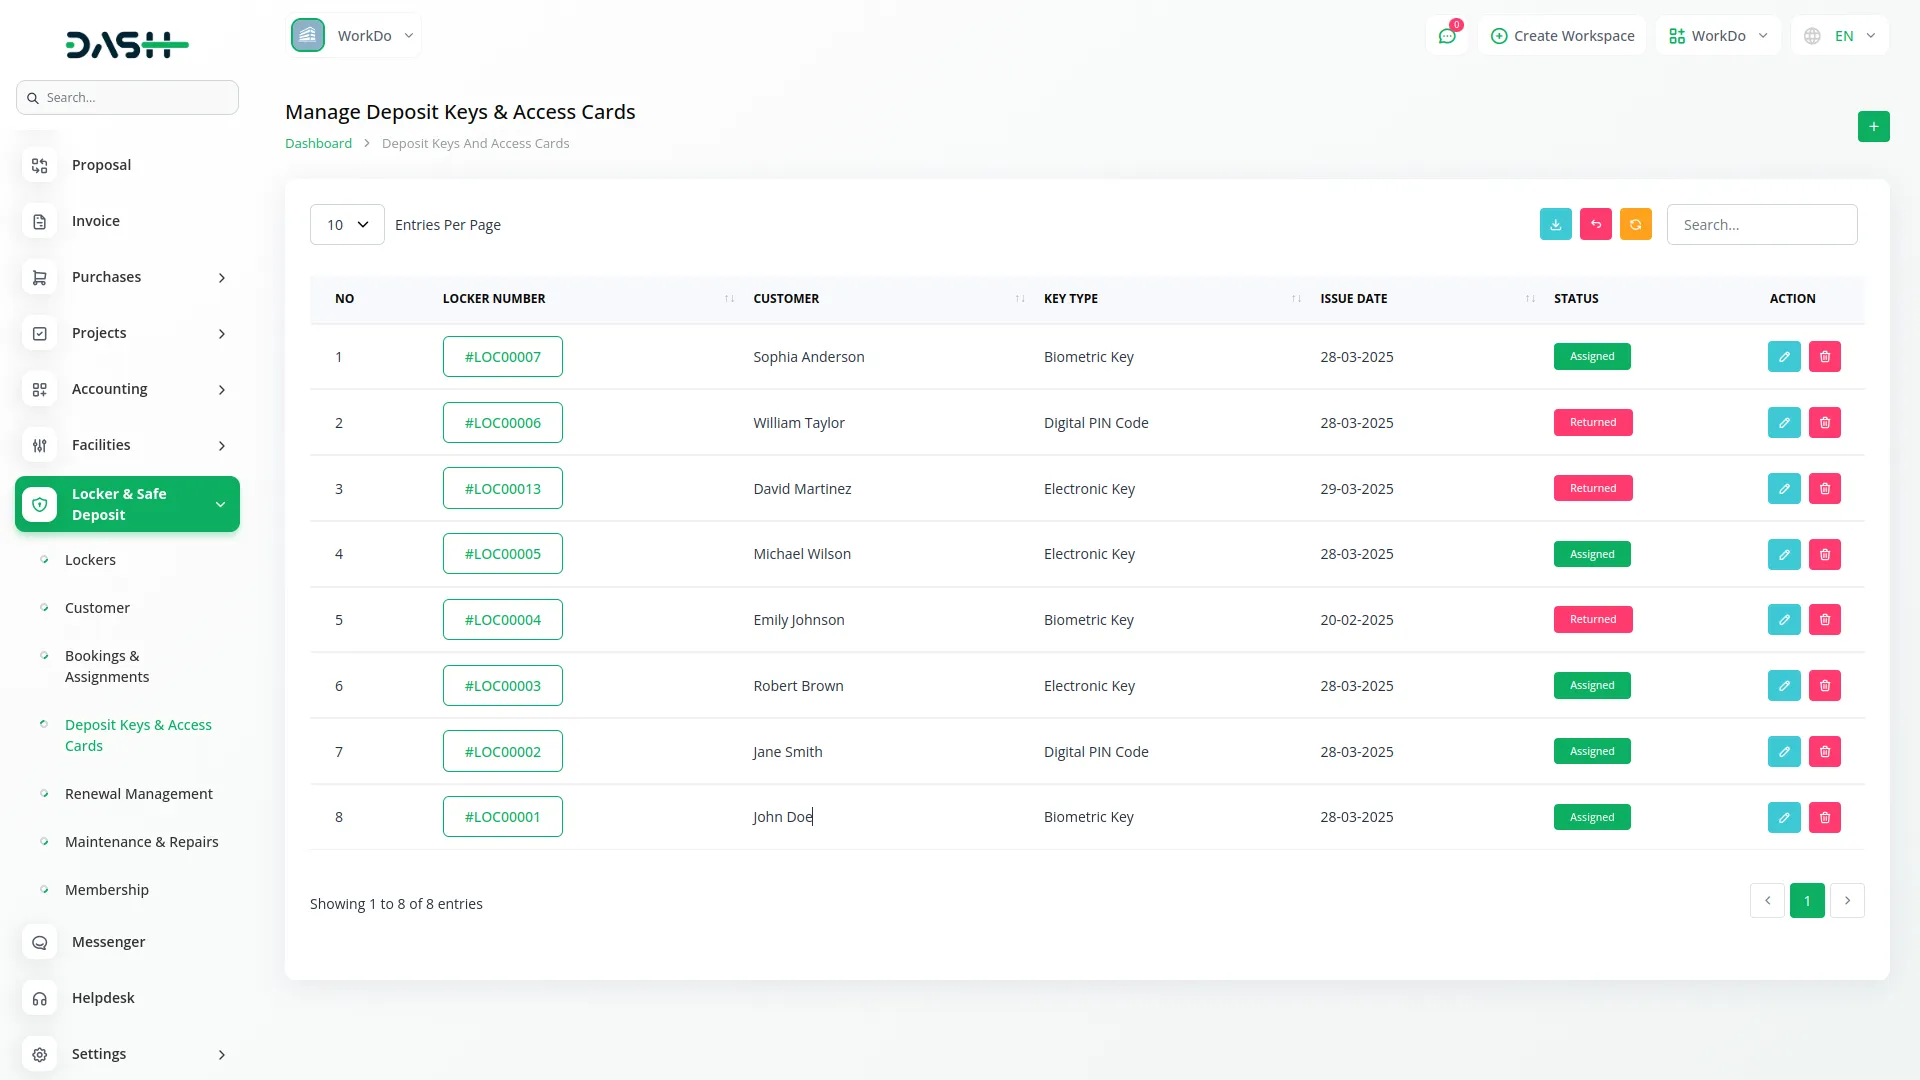Viewport: 1920px width, 1080px height.
Task: Open the Entries Per Page dropdown
Action: point(346,224)
